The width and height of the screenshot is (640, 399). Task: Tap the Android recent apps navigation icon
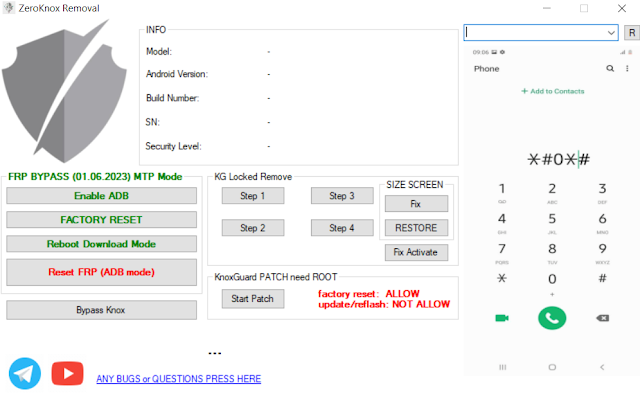point(502,367)
